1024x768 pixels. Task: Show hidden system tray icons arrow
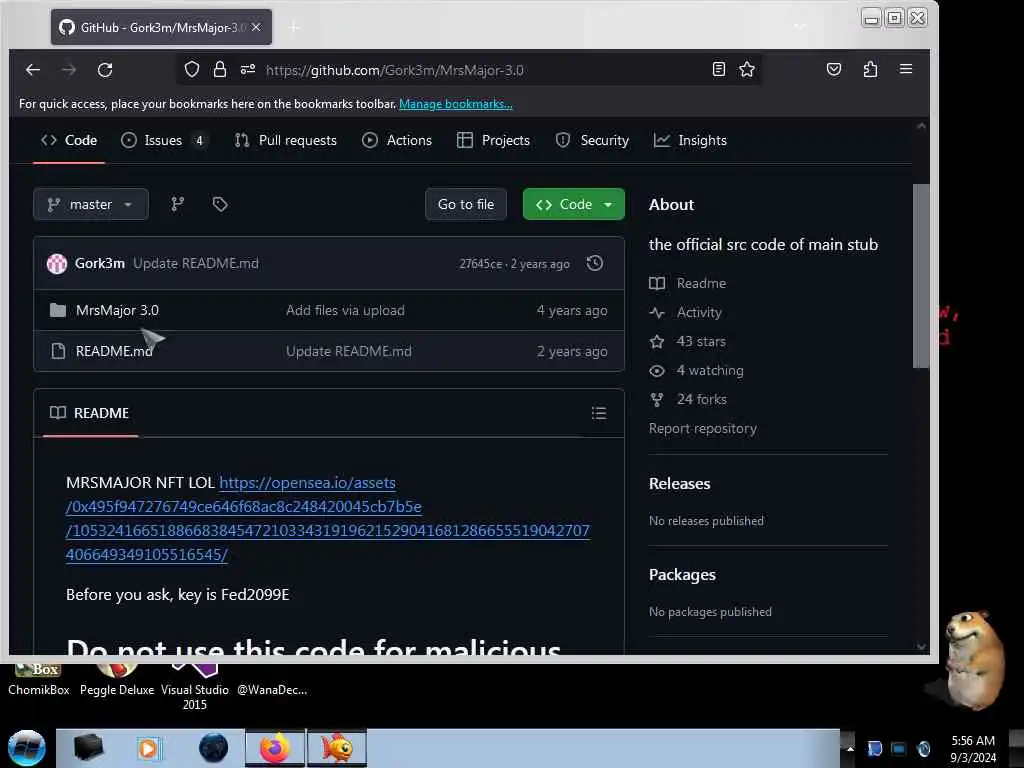point(850,749)
